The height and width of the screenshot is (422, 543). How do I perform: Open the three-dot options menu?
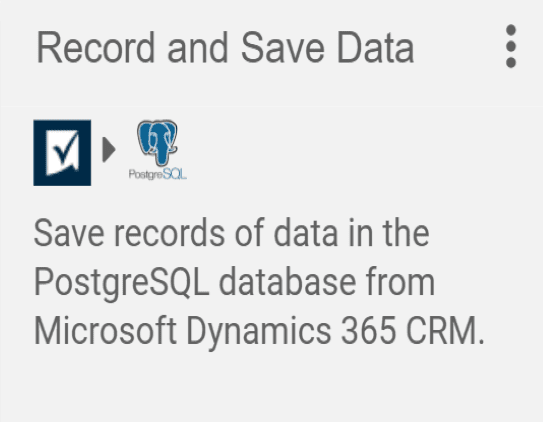[x=511, y=46]
